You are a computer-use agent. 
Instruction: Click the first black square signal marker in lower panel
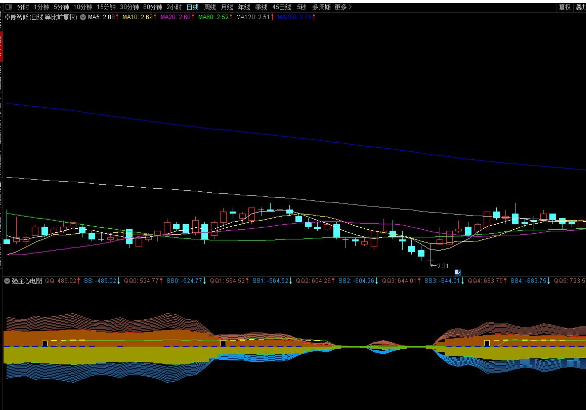tap(45, 343)
